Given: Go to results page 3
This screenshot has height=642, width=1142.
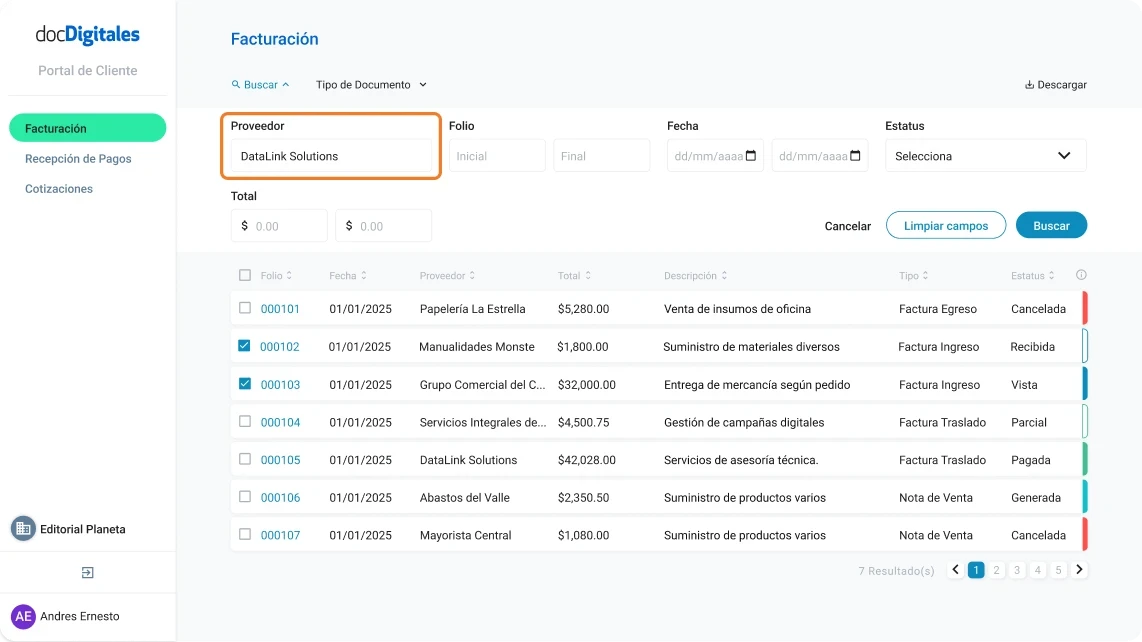Looking at the screenshot, I should click(1017, 569).
